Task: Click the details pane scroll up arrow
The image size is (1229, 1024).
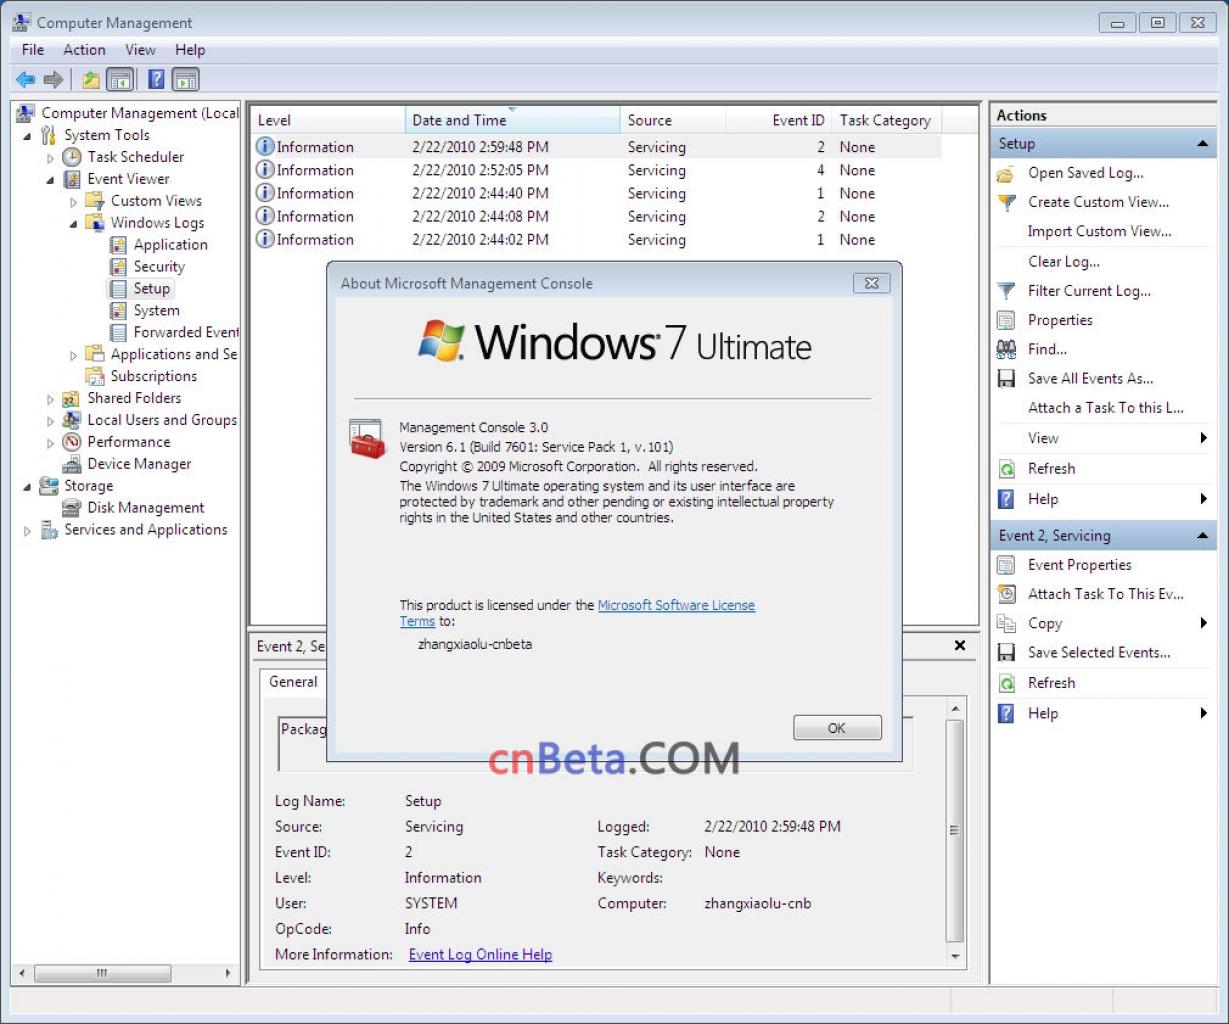Action: tap(955, 709)
